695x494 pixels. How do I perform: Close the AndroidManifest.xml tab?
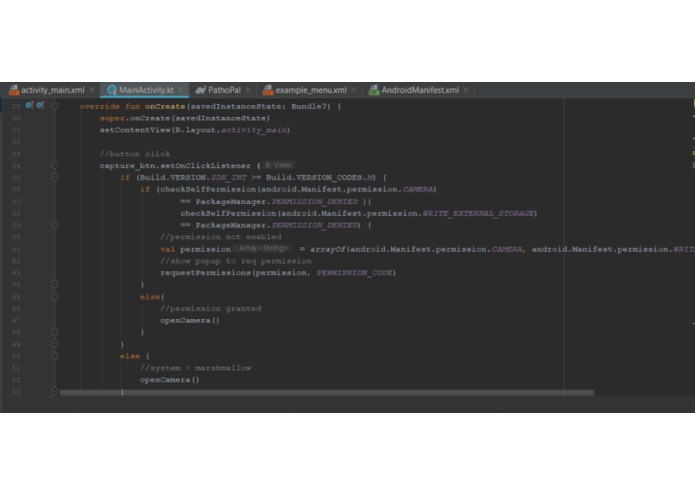tap(466, 90)
